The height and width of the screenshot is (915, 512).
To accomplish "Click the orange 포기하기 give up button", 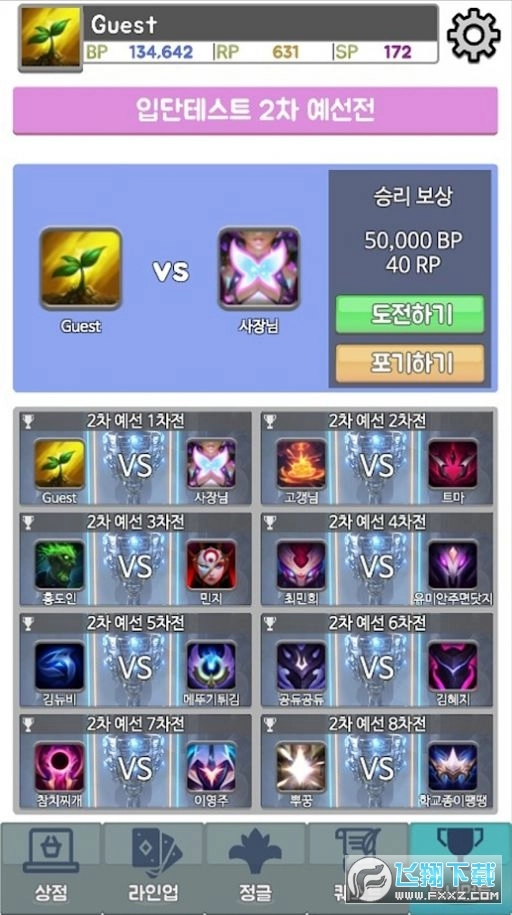I will [x=410, y=363].
